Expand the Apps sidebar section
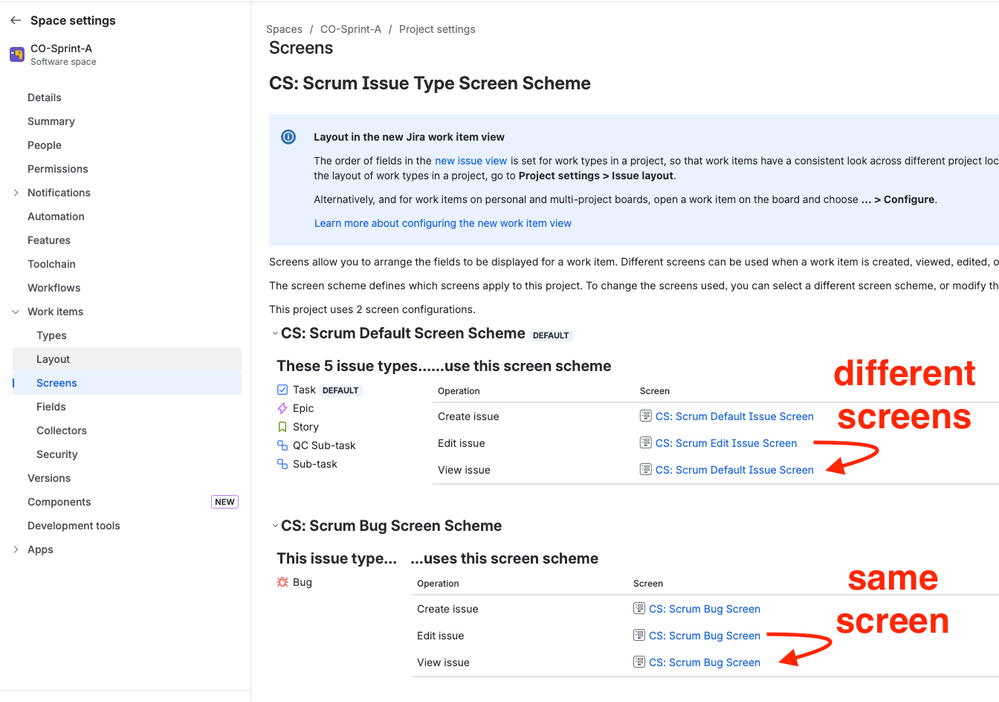This screenshot has height=702, width=999. [16, 549]
